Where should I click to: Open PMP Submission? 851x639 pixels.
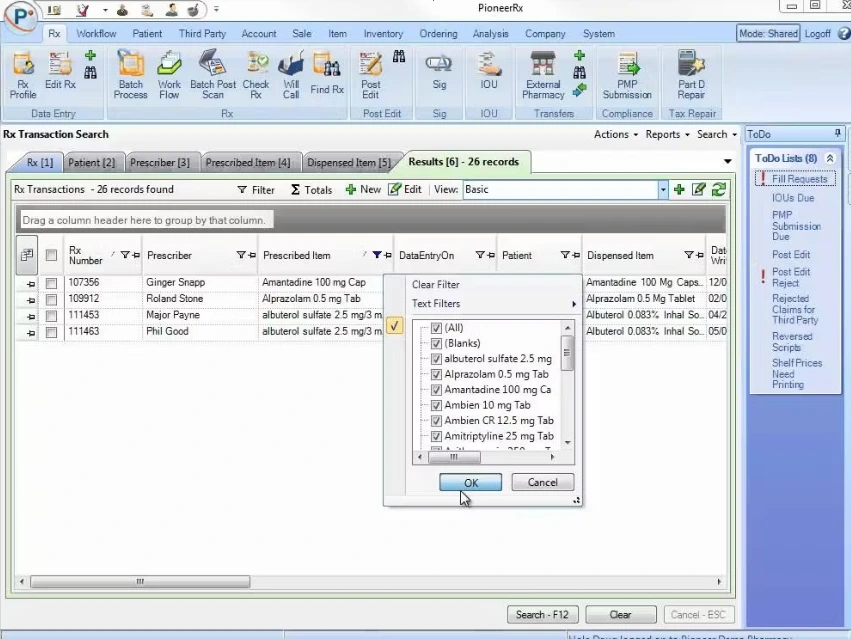click(627, 76)
